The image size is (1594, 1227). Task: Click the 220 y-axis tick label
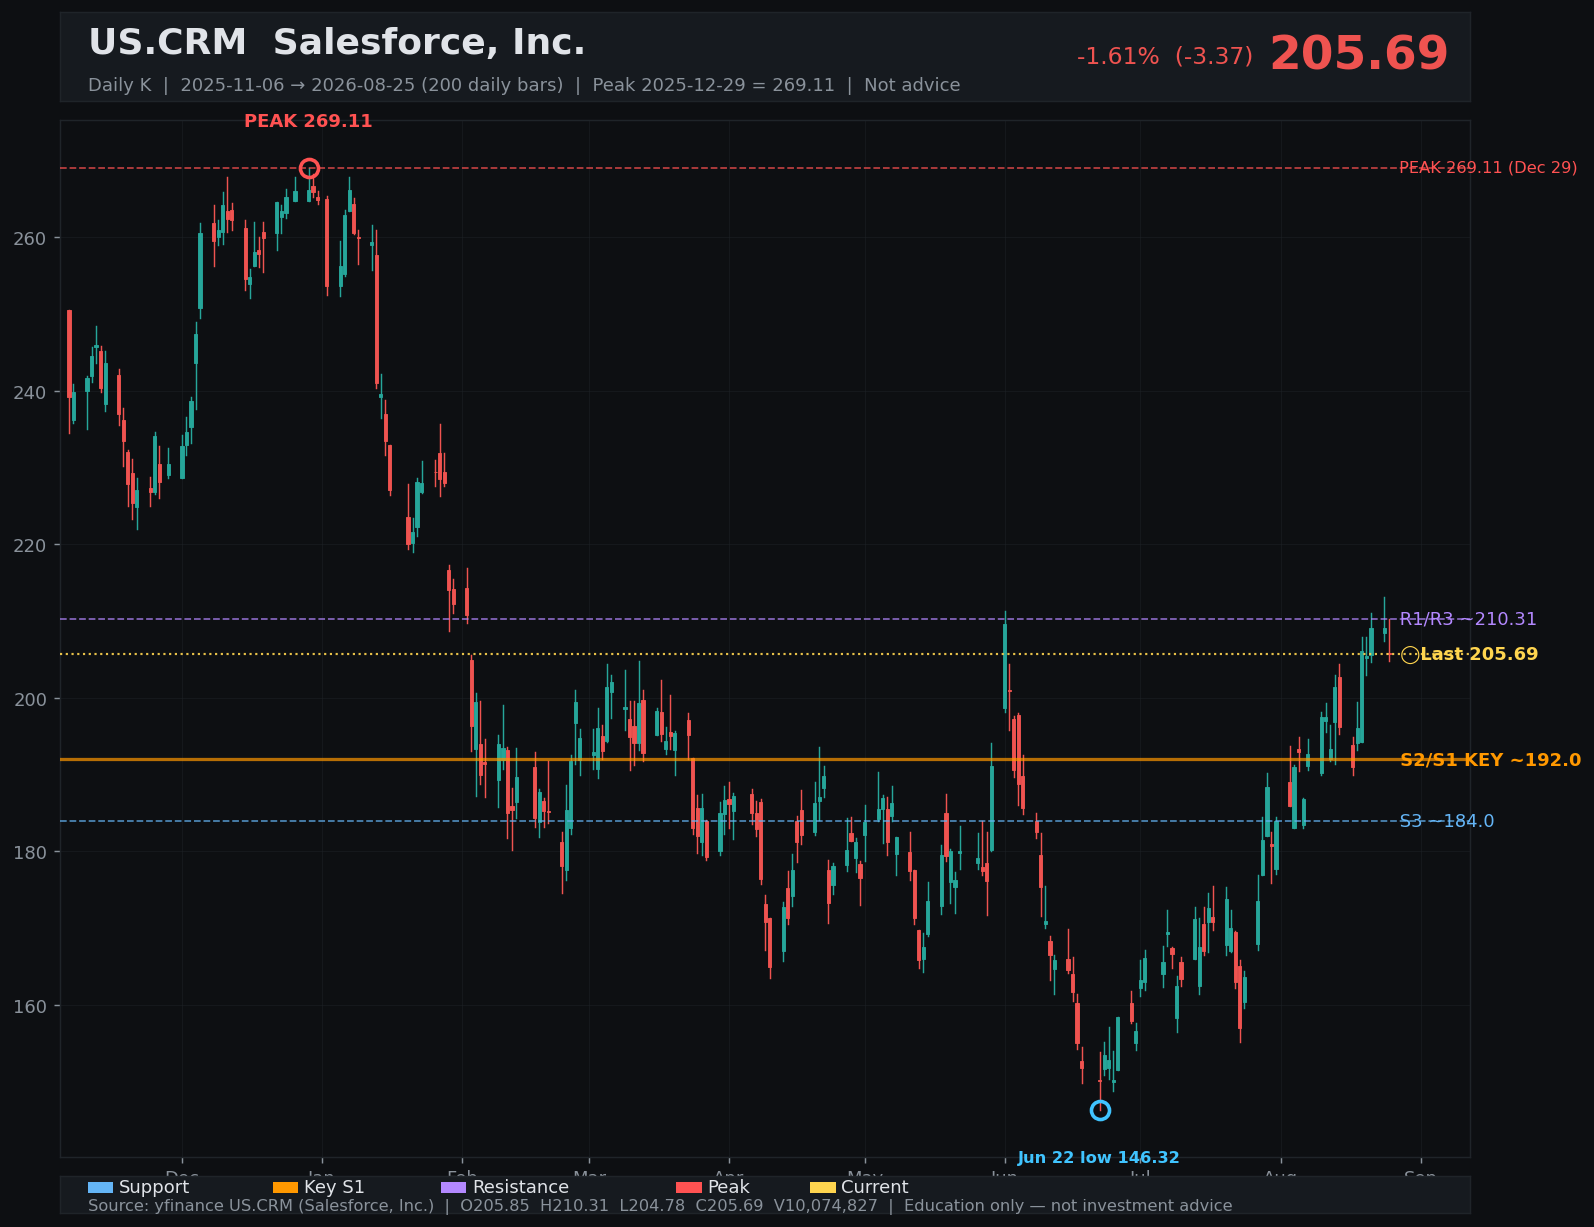[32, 545]
